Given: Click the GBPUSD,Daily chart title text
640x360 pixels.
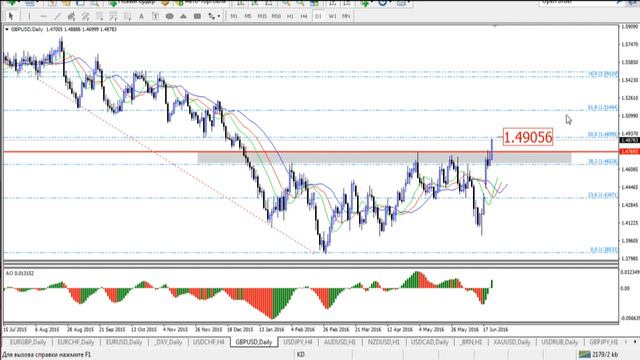Looking at the screenshot, I should (27, 29).
